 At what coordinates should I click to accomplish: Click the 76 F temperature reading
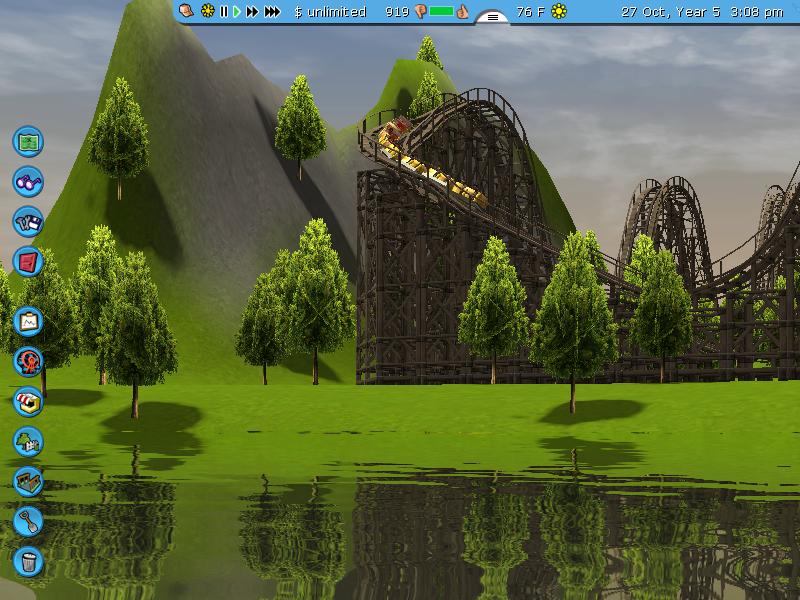[x=531, y=11]
